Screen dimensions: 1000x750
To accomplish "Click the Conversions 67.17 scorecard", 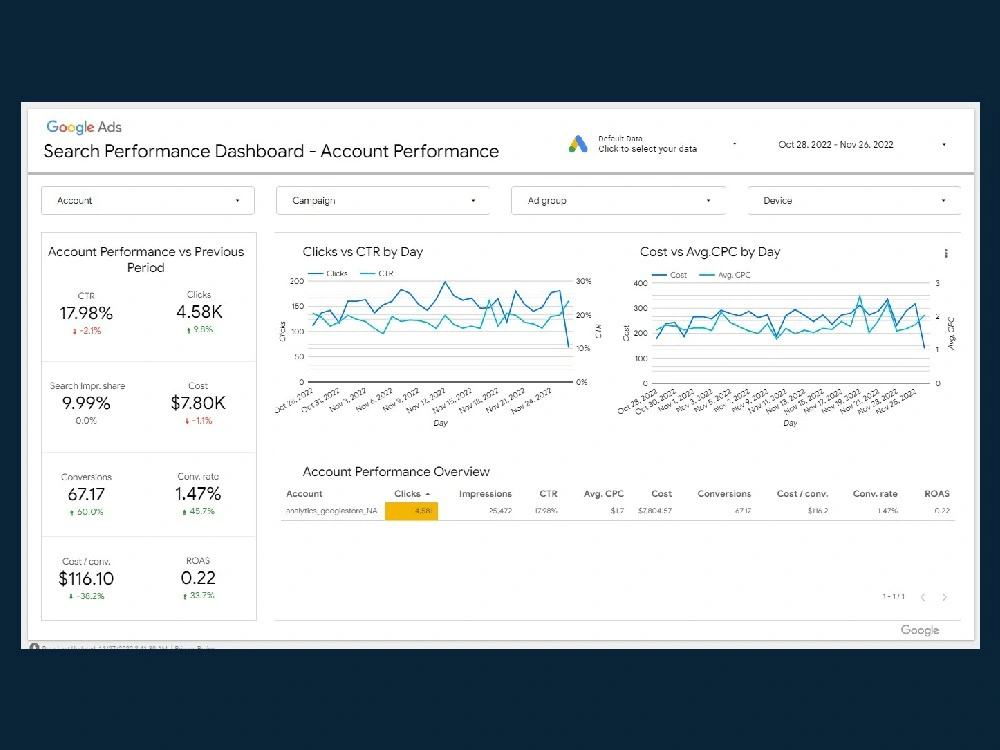I will coord(86,494).
